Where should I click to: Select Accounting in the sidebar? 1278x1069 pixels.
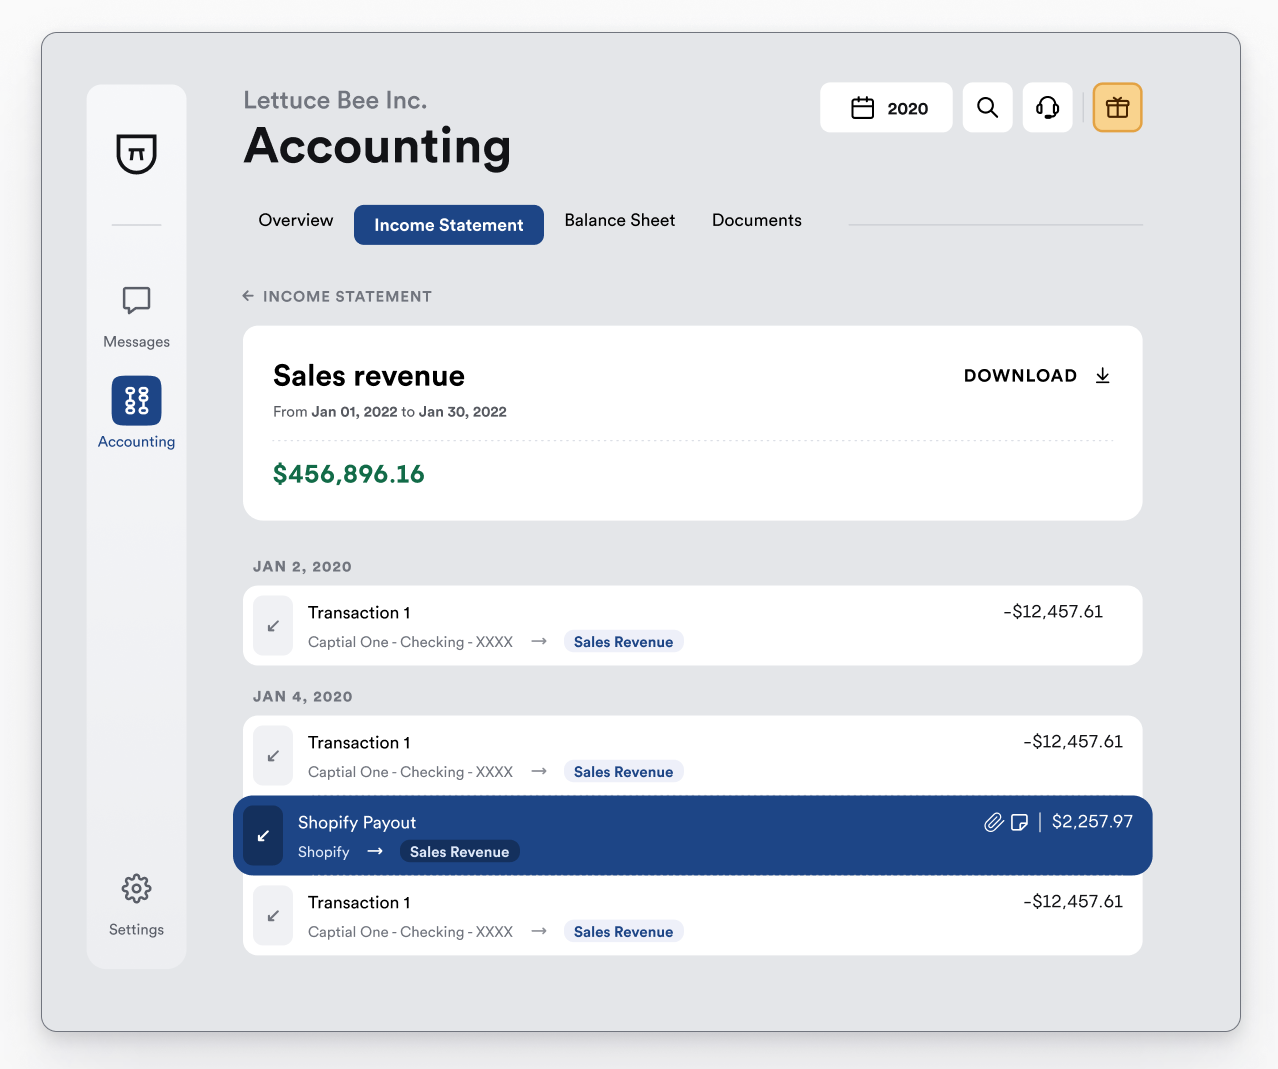point(136,400)
